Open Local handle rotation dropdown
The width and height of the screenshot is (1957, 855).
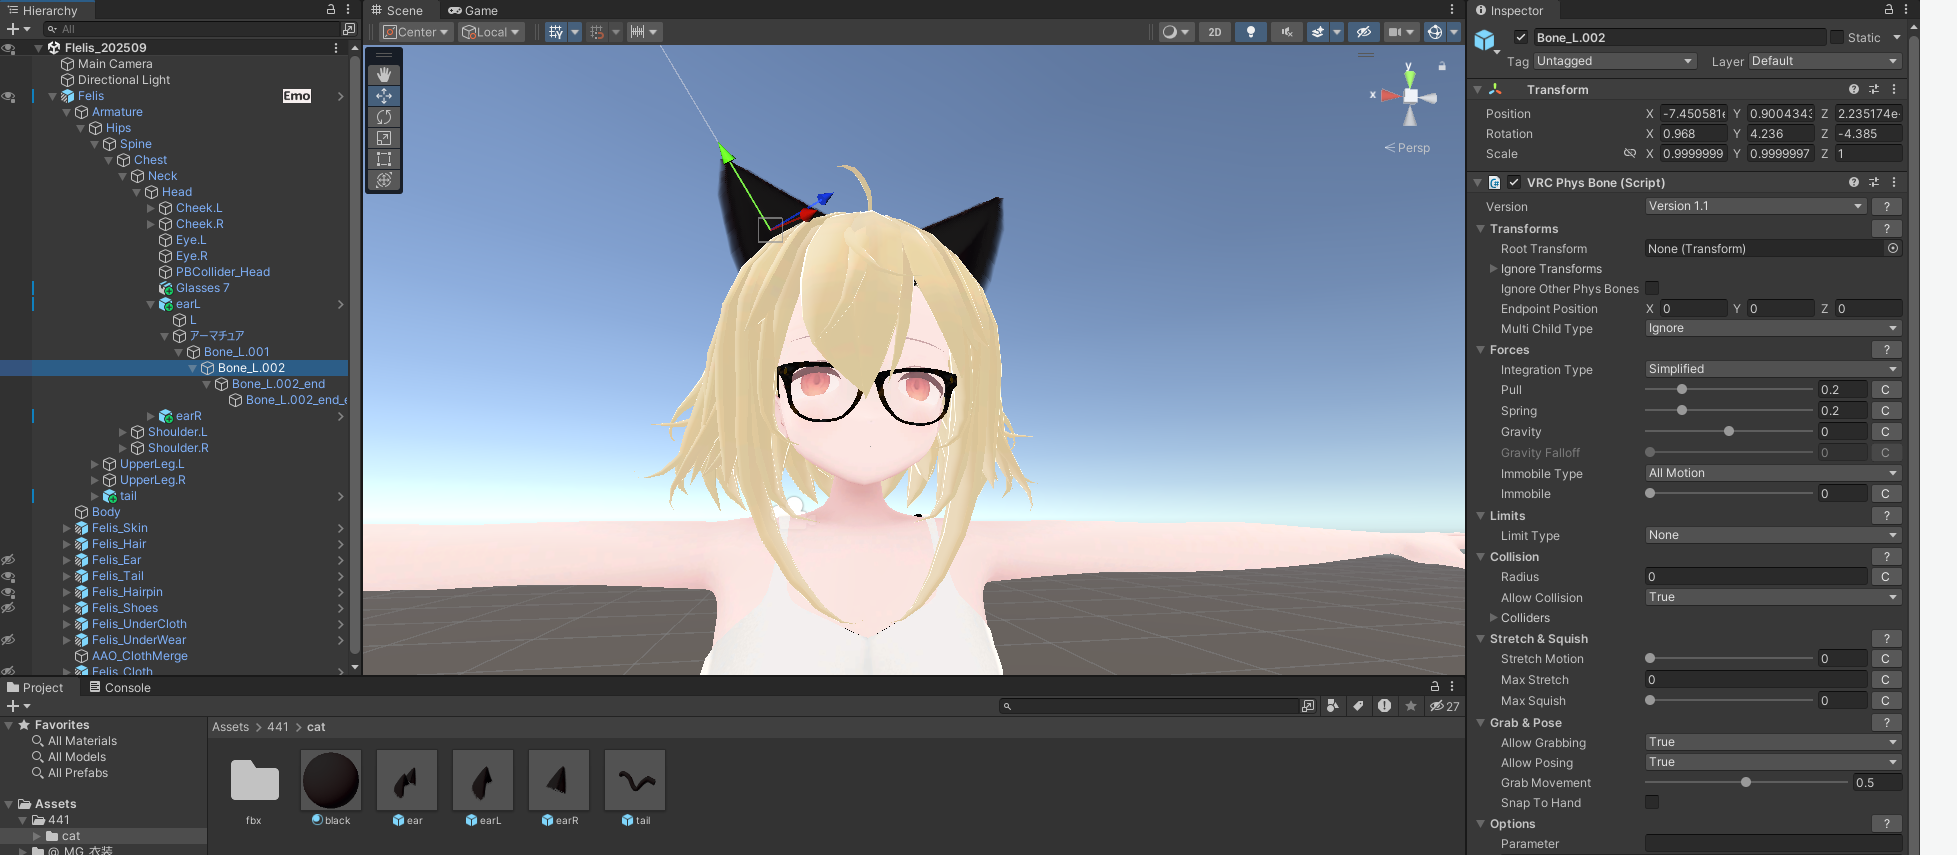[x=491, y=32]
